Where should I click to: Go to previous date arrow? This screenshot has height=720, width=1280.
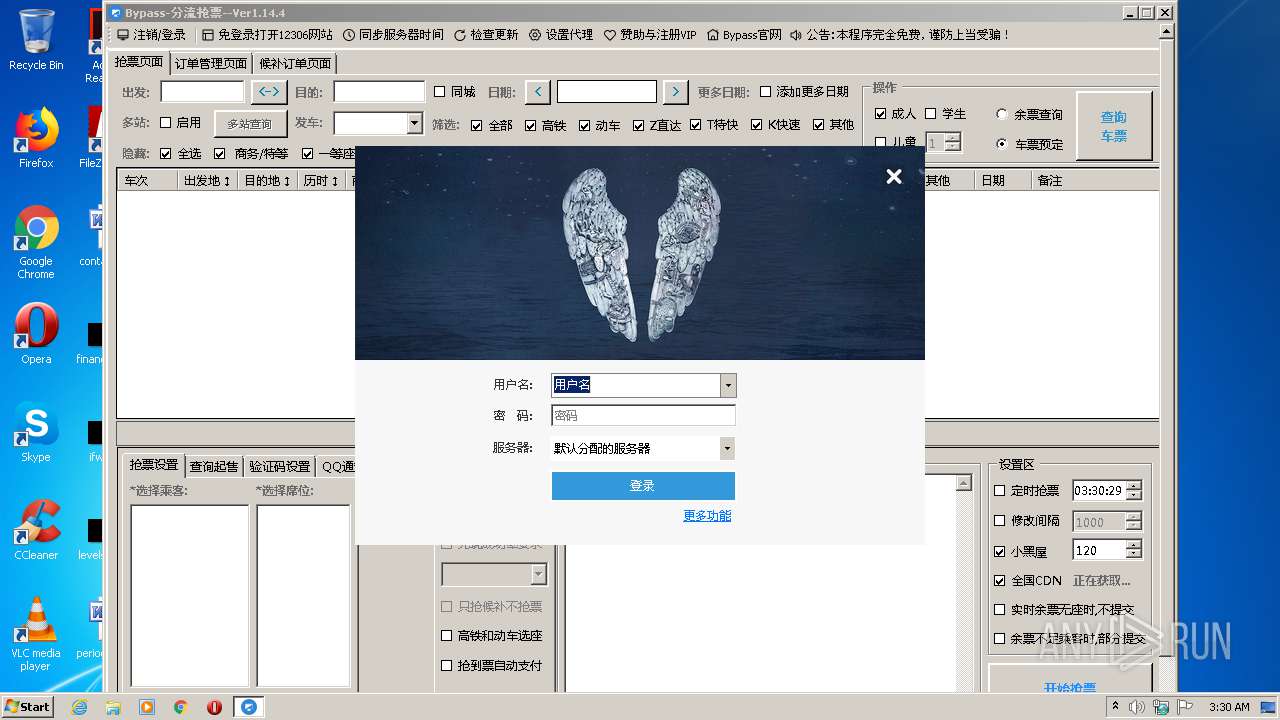(537, 92)
